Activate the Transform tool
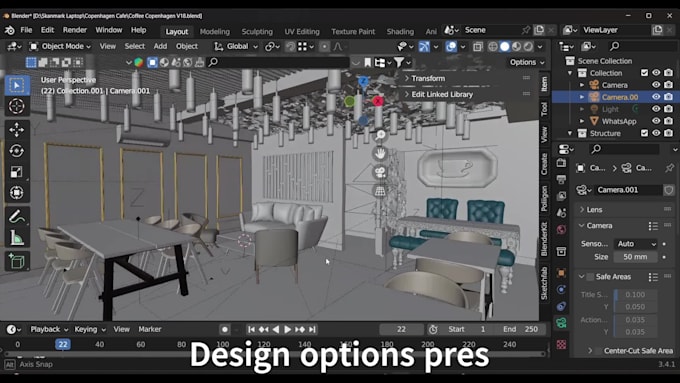 pos(16,193)
